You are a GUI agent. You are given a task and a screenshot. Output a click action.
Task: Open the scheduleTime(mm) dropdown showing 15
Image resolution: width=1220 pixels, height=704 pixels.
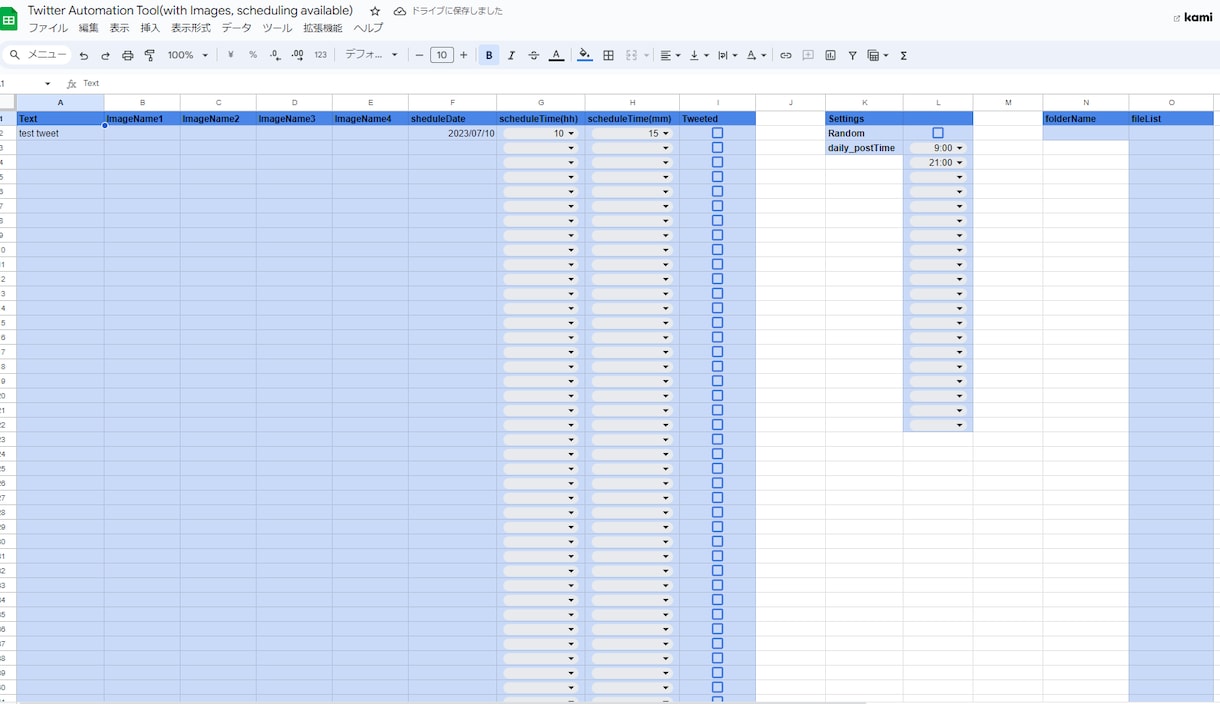pos(631,133)
